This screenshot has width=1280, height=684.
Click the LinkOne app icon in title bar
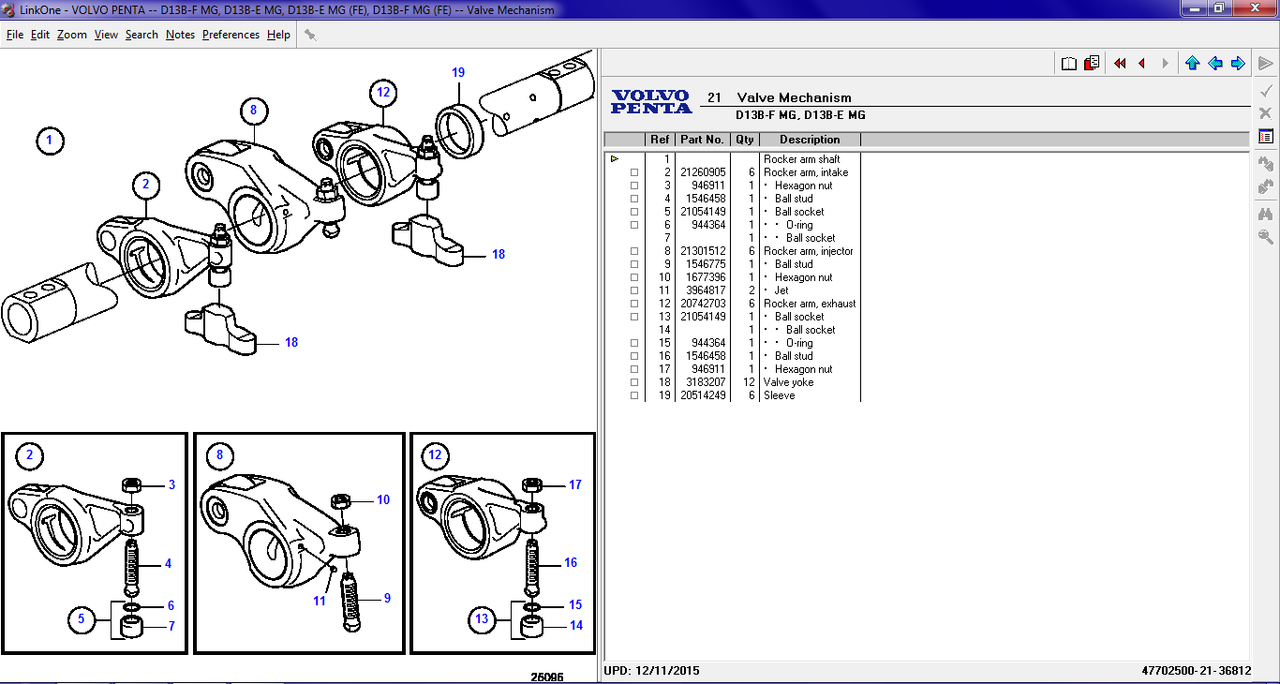pos(9,9)
